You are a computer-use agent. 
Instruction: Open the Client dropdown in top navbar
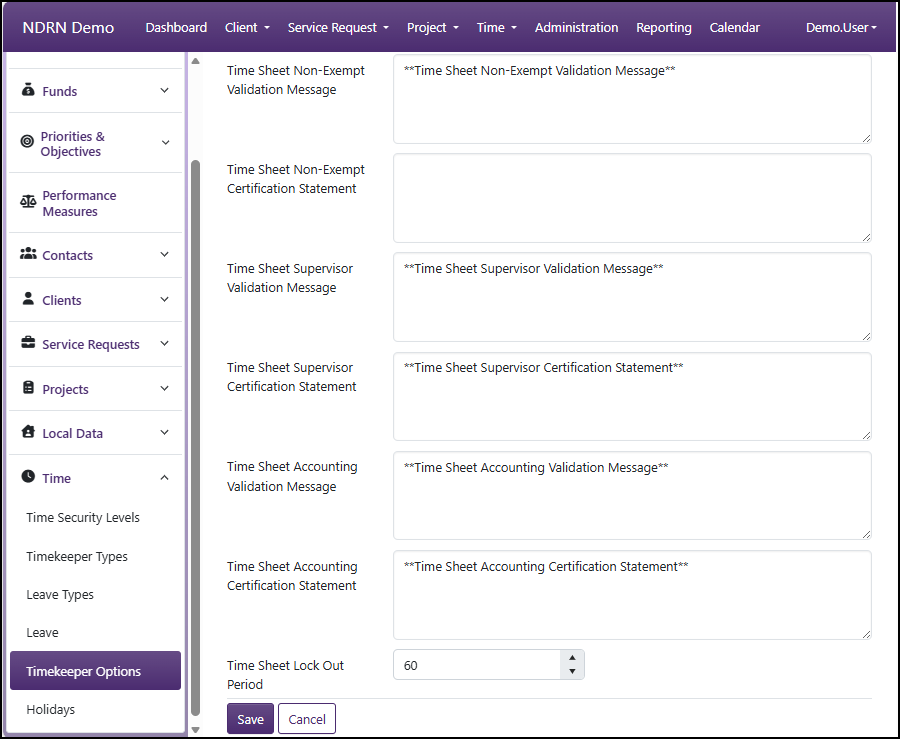tap(247, 28)
